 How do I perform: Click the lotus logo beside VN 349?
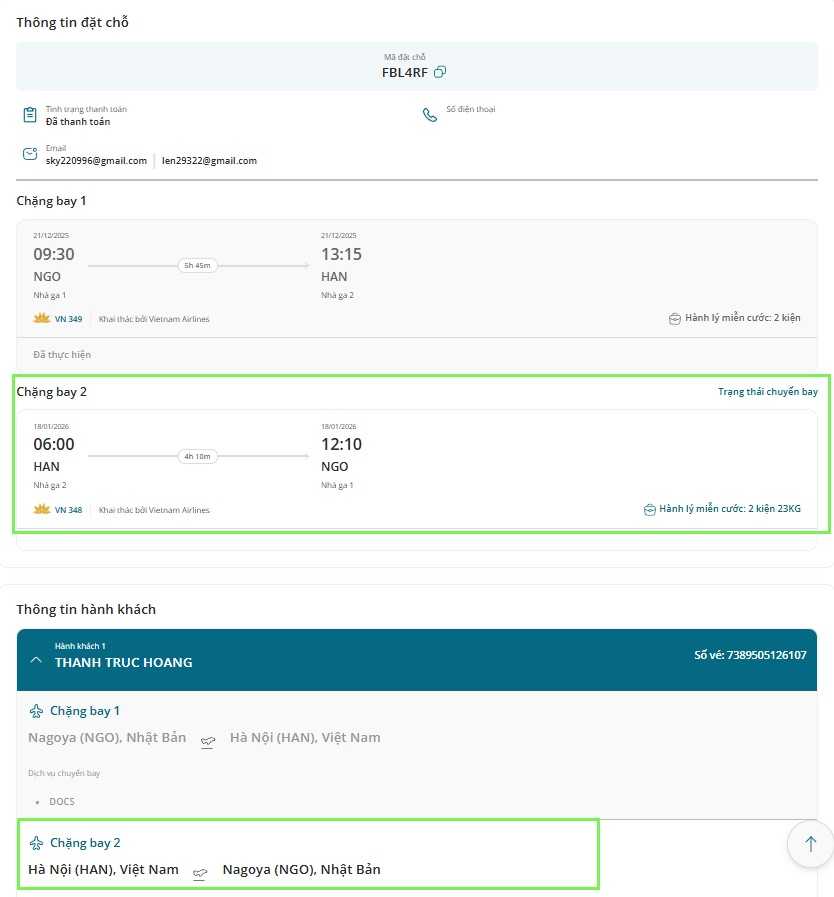pyautogui.click(x=42, y=318)
